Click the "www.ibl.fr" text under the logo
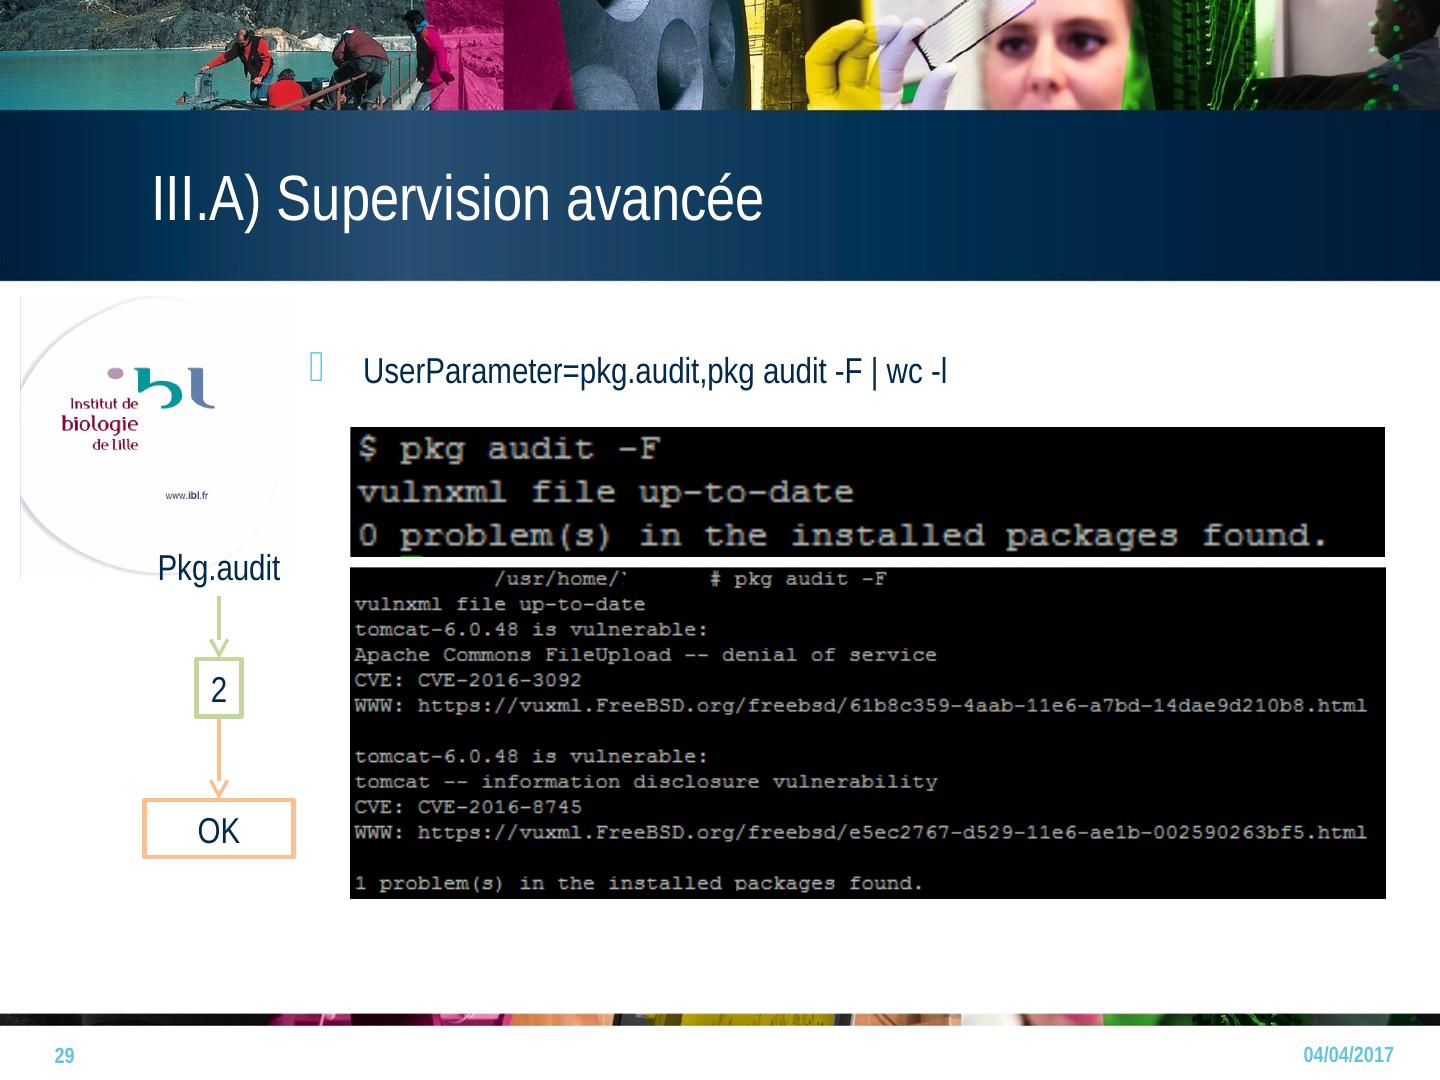This screenshot has width=1440, height=1080. coord(187,495)
